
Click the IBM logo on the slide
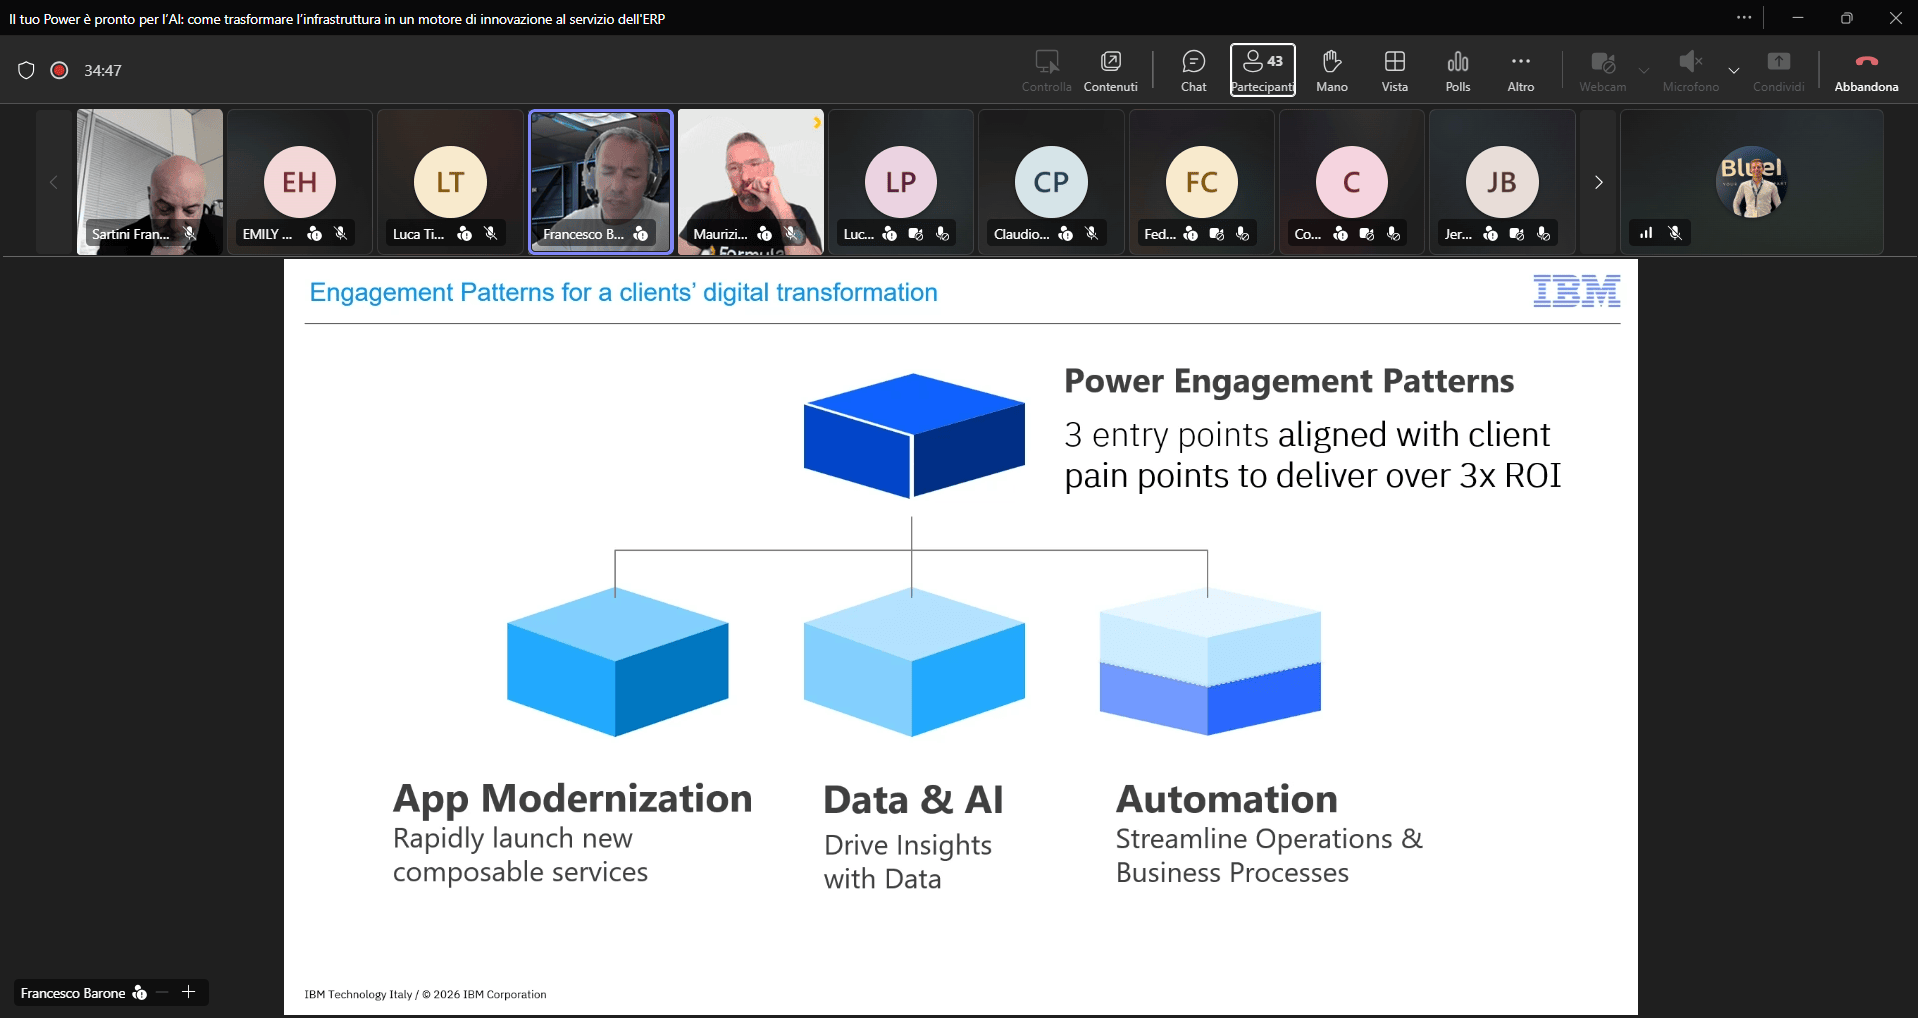[x=1577, y=291]
